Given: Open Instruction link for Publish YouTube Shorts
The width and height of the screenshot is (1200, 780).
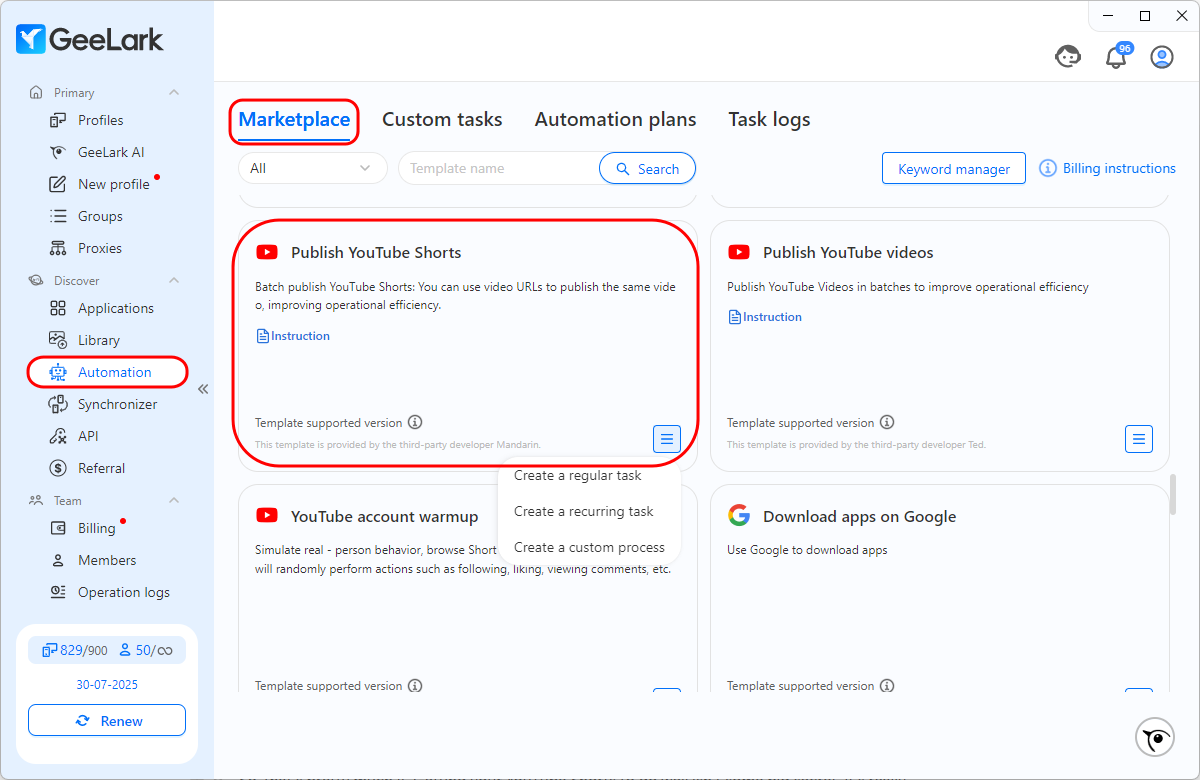Looking at the screenshot, I should click(293, 336).
